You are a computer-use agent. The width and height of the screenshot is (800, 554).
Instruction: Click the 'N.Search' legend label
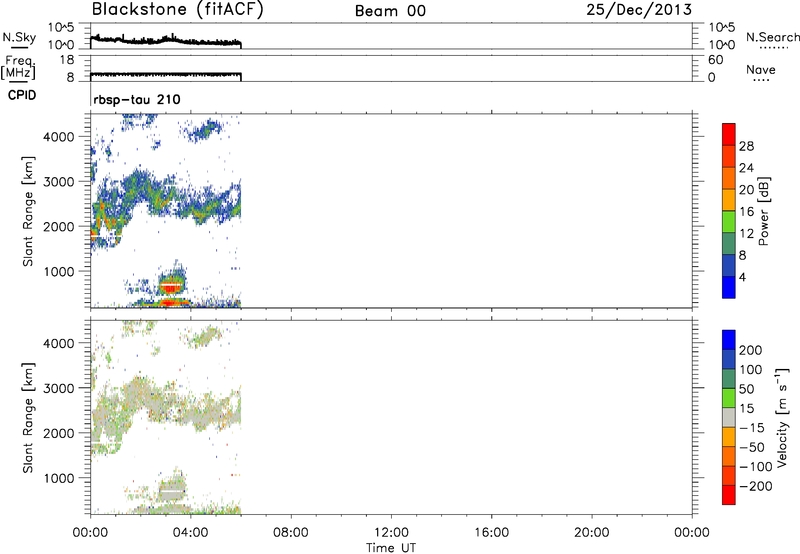click(x=772, y=37)
